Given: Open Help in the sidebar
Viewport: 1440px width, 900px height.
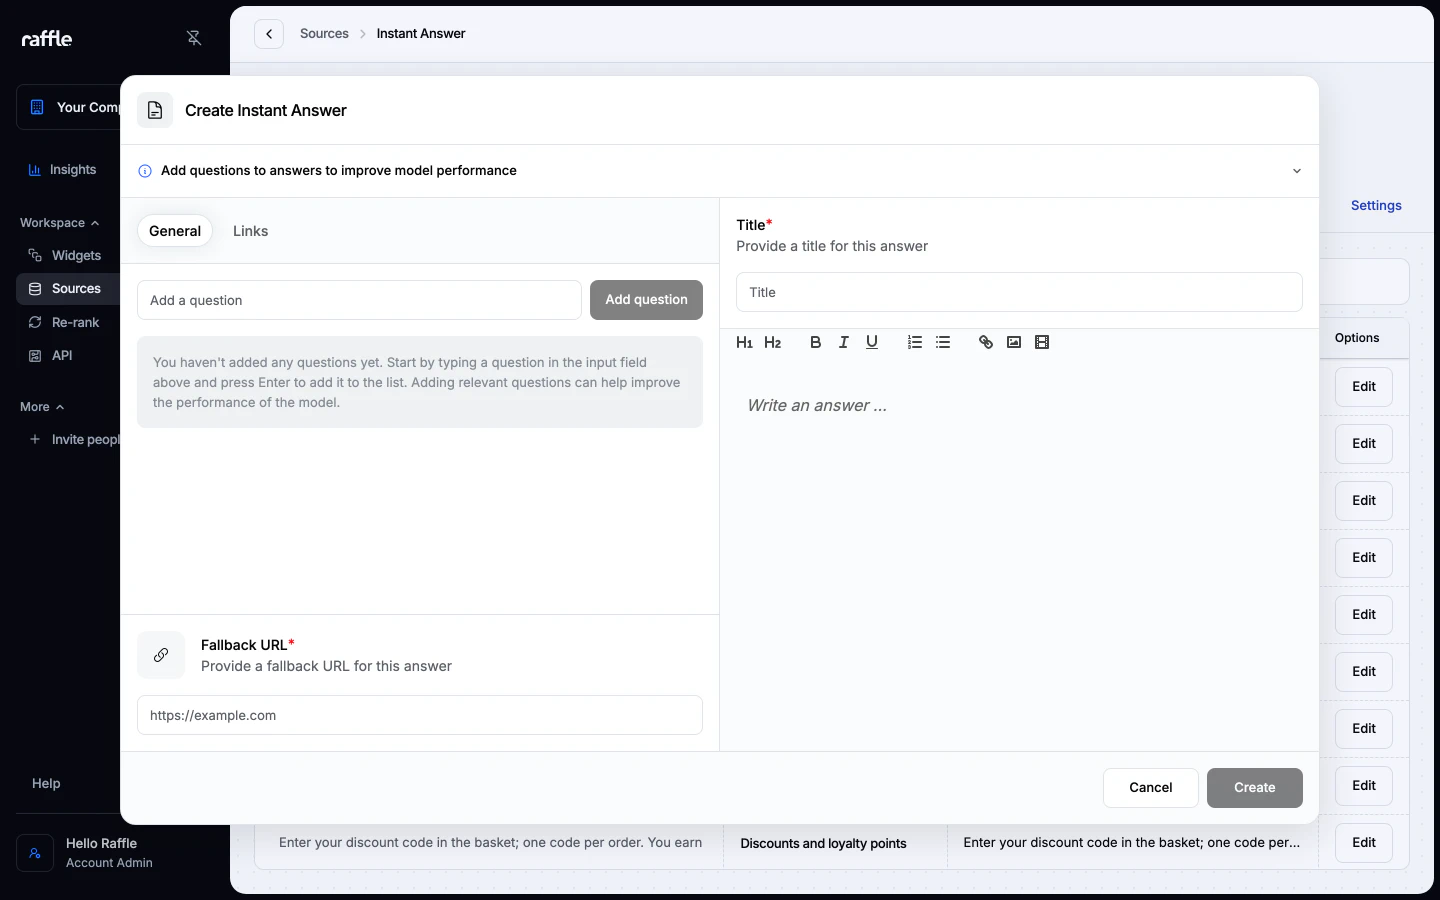Looking at the screenshot, I should (x=46, y=784).
